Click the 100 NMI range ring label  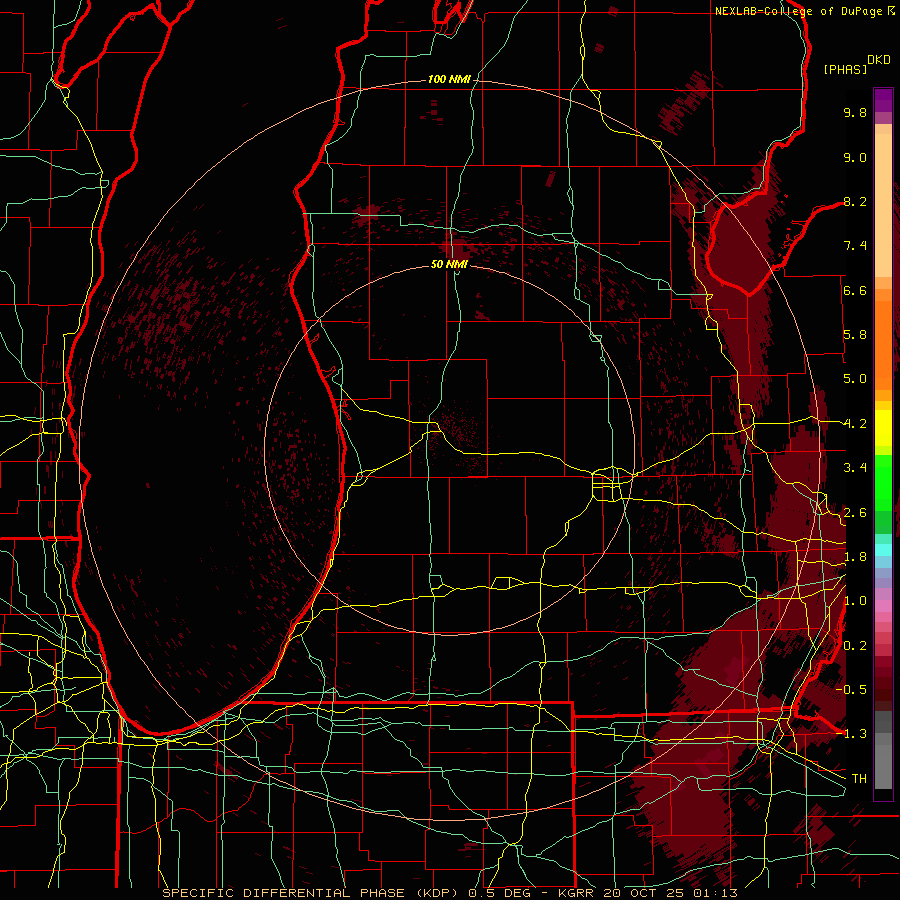[x=449, y=79]
